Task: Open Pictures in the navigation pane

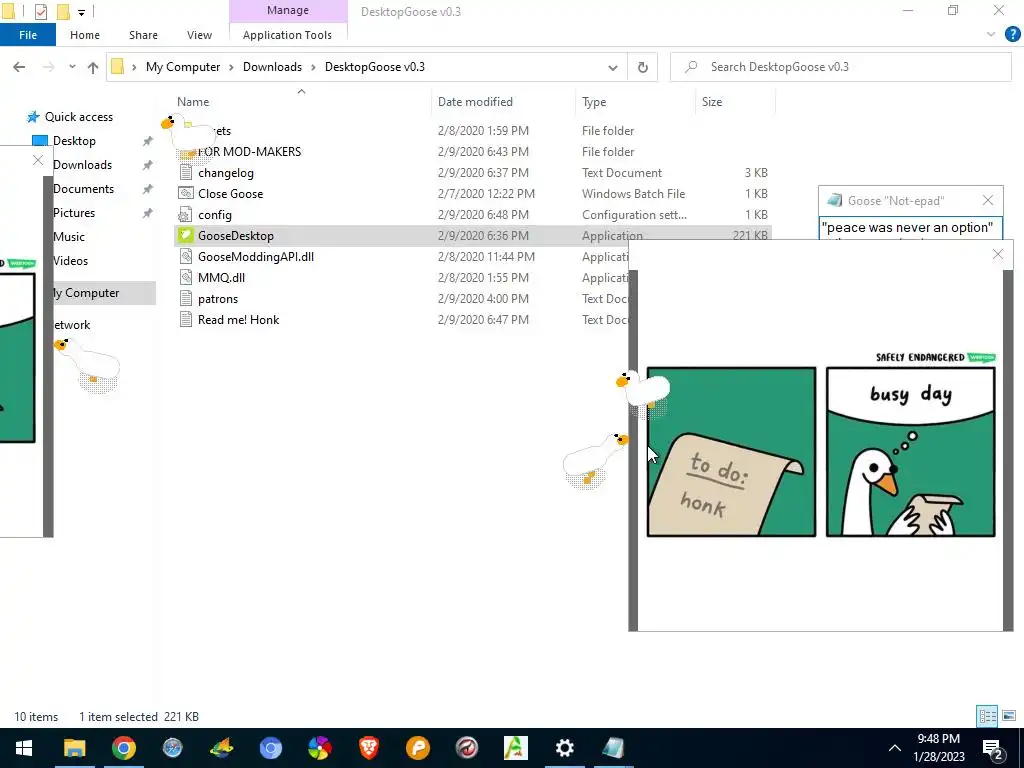Action: click(x=74, y=213)
